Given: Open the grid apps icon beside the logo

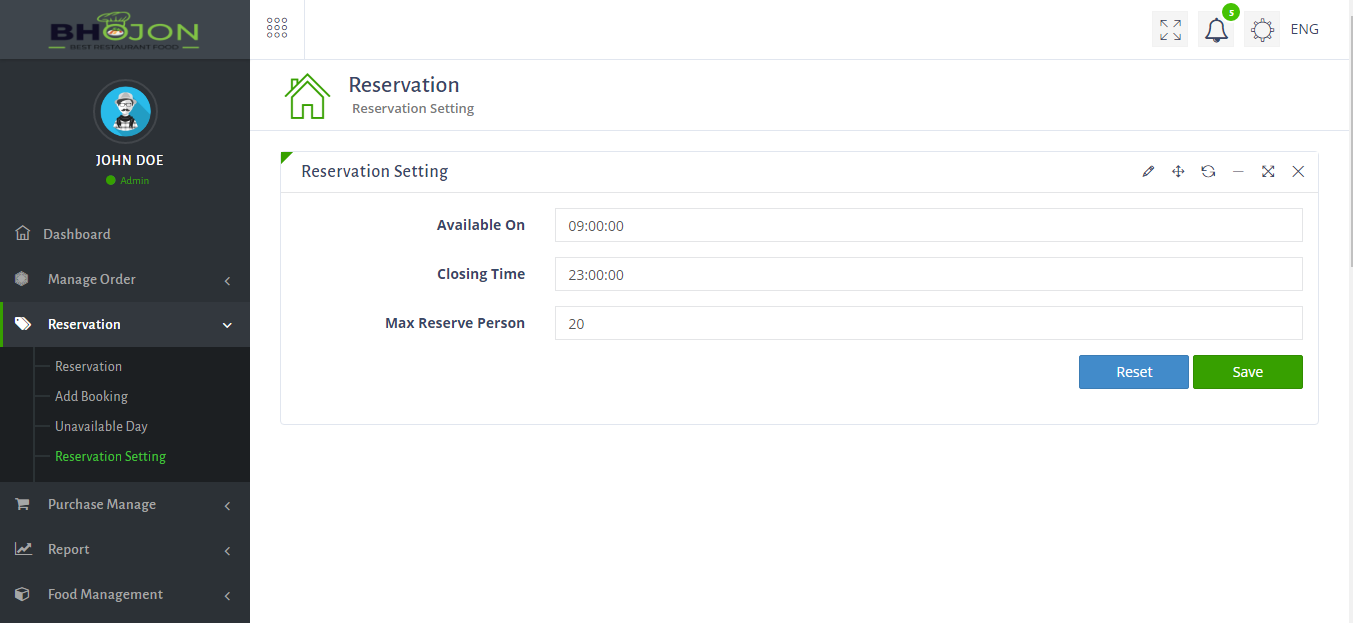Looking at the screenshot, I should click(x=277, y=27).
